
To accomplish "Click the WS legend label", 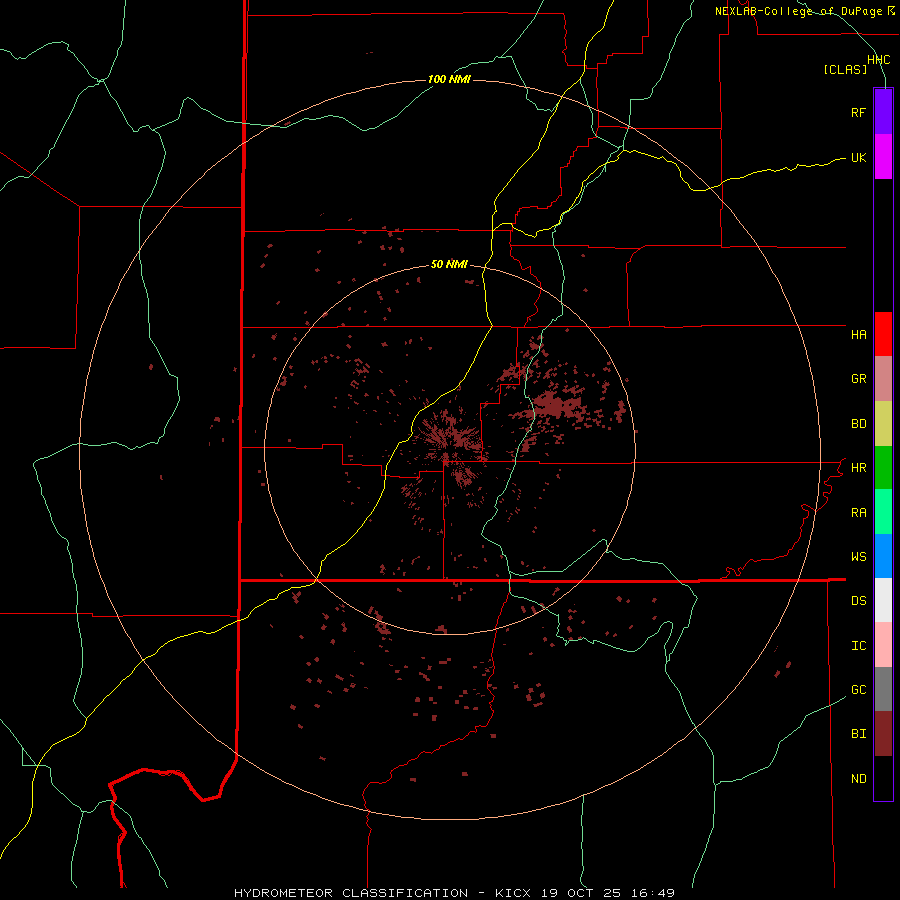I will [858, 557].
